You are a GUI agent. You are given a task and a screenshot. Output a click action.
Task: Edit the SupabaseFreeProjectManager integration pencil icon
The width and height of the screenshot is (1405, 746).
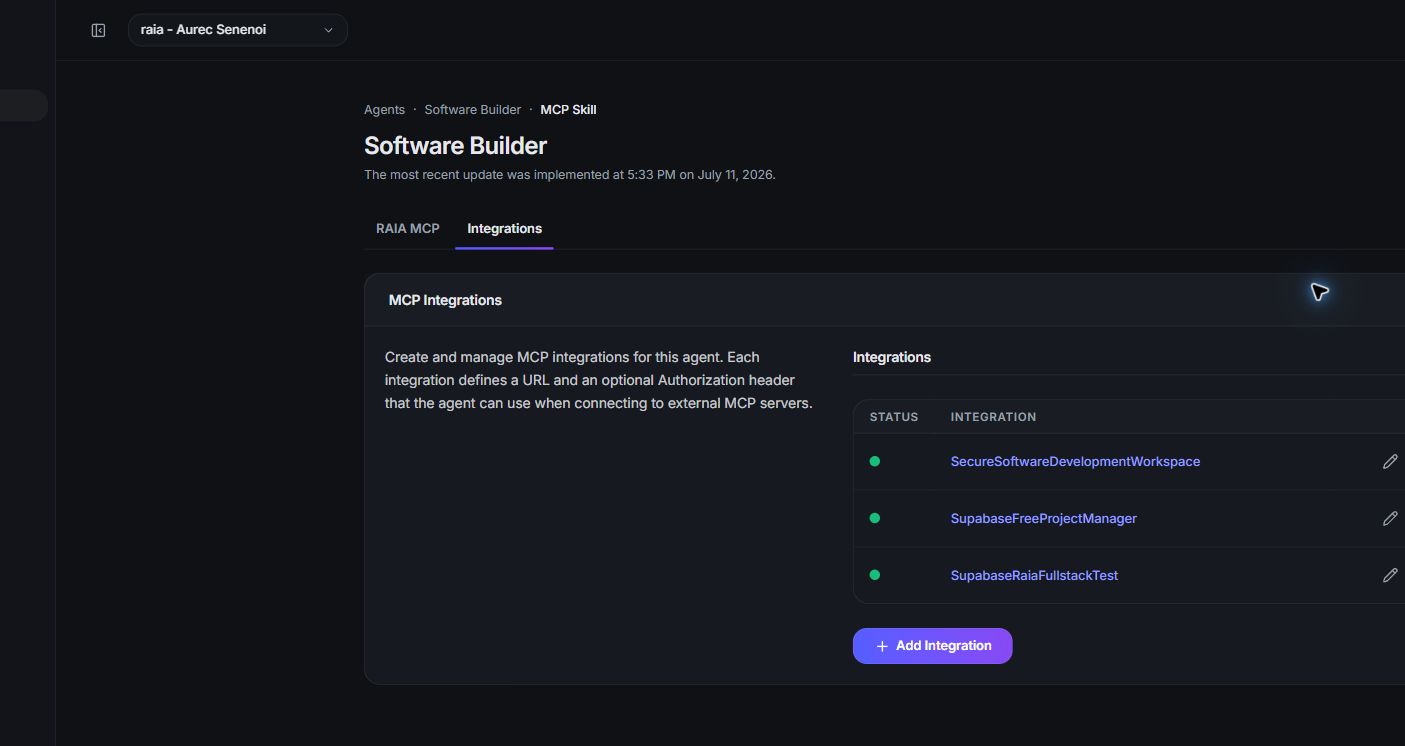tap(1390, 518)
